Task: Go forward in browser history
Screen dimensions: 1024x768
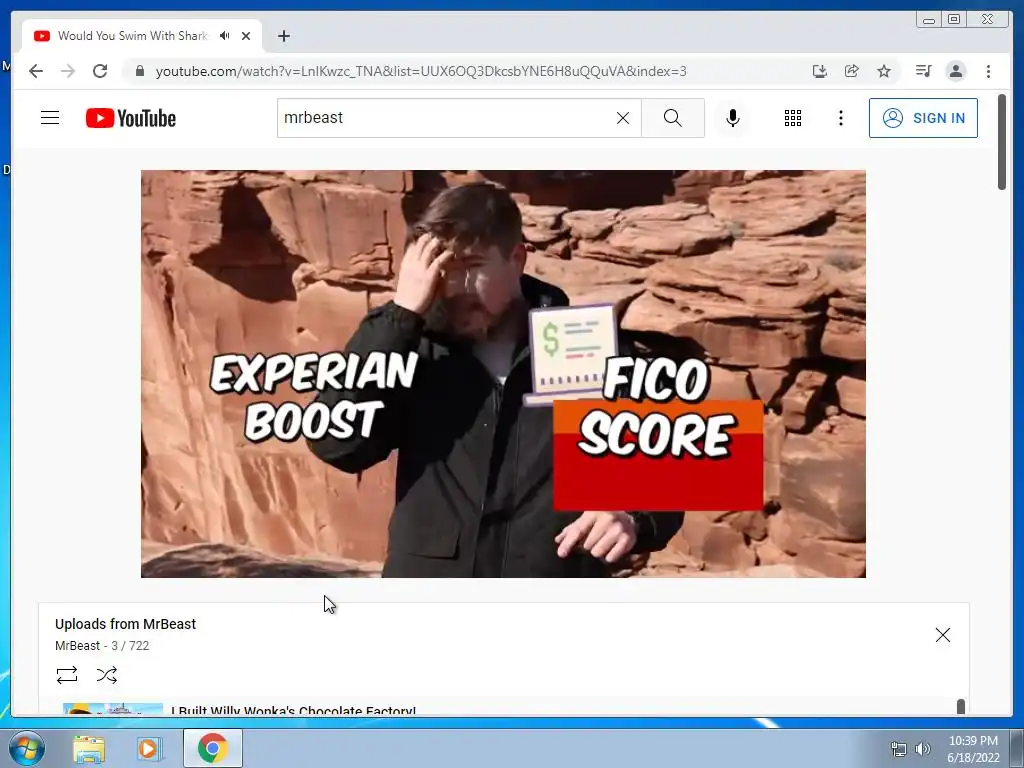Action: click(x=67, y=71)
